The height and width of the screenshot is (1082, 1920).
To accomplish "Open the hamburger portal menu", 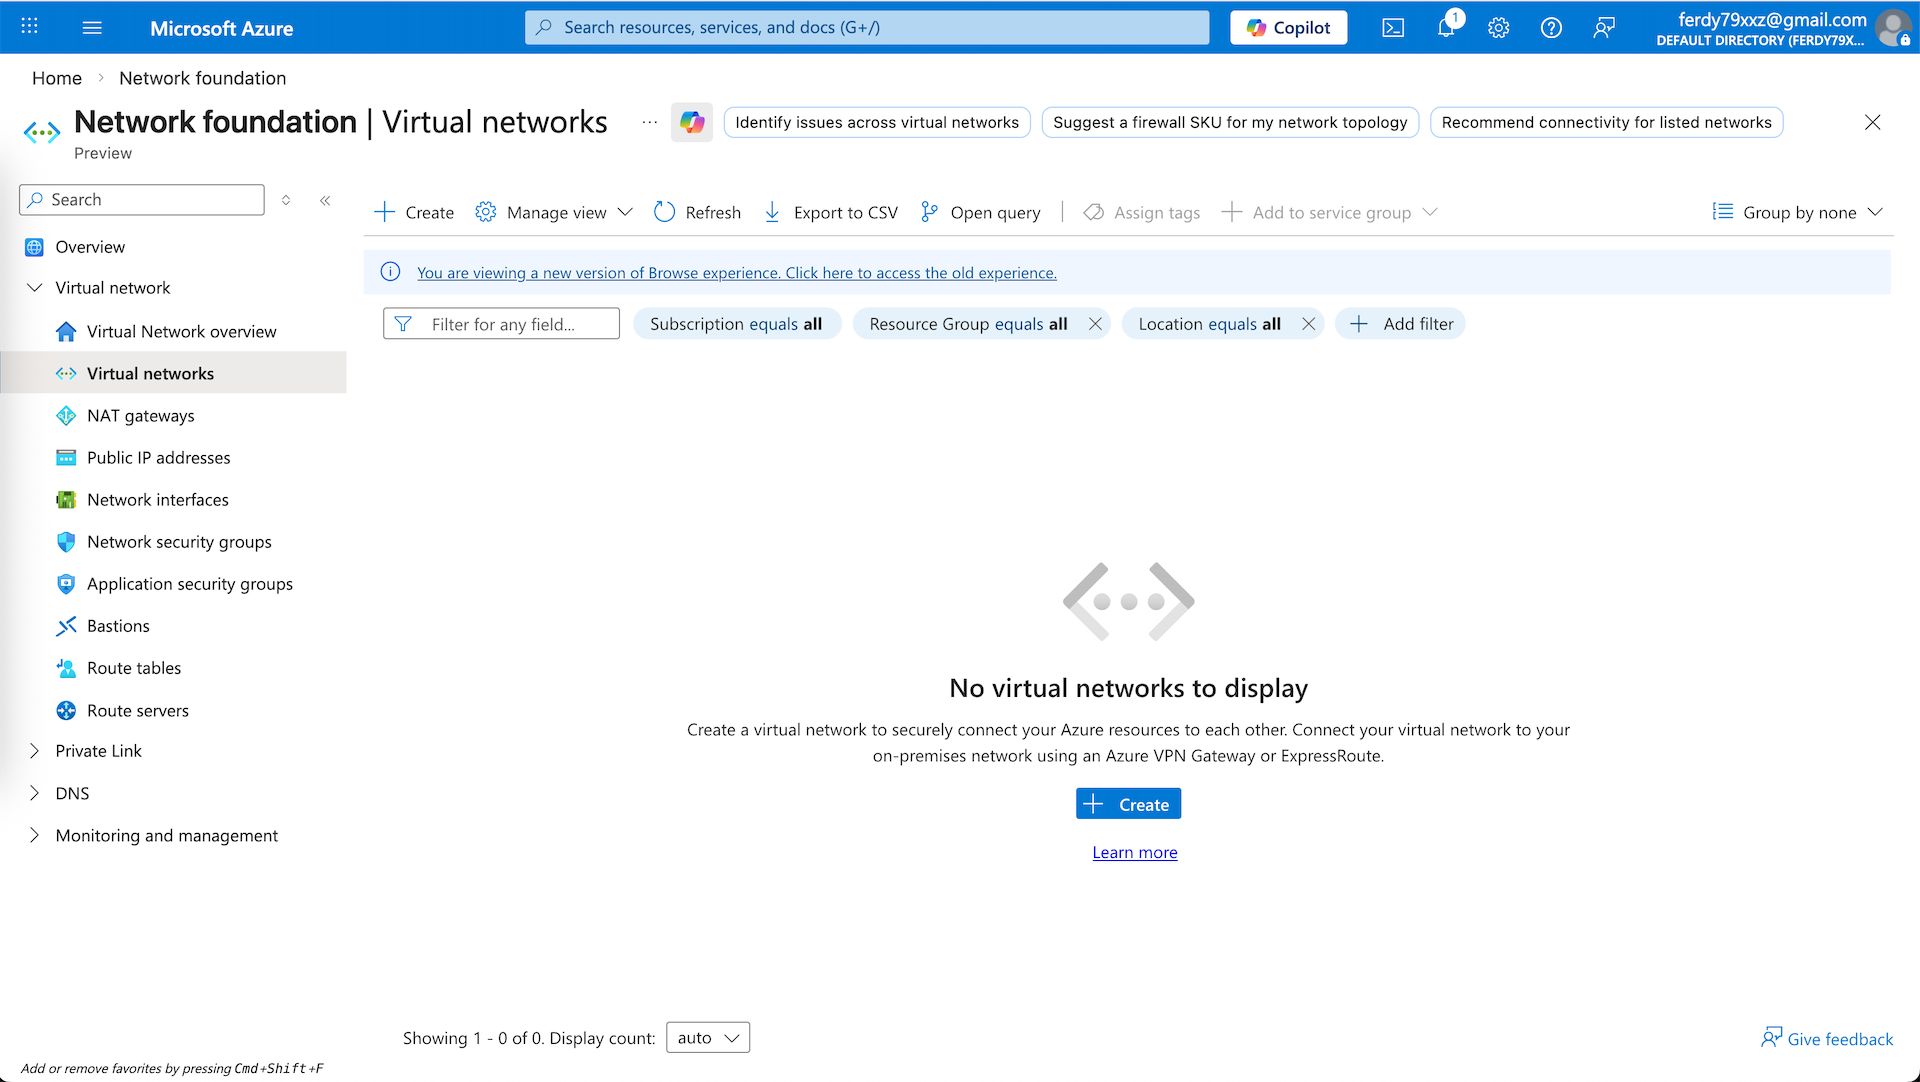I will click(x=92, y=28).
